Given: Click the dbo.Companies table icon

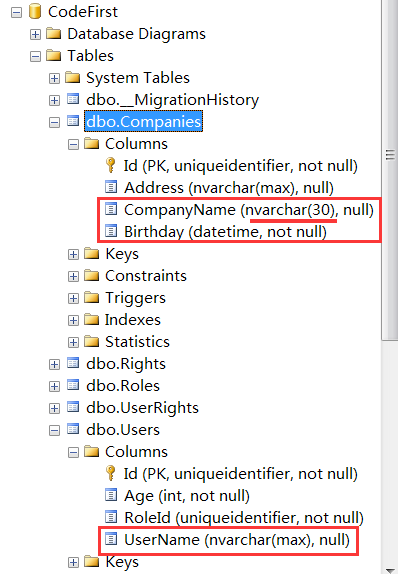Looking at the screenshot, I should [x=73, y=121].
